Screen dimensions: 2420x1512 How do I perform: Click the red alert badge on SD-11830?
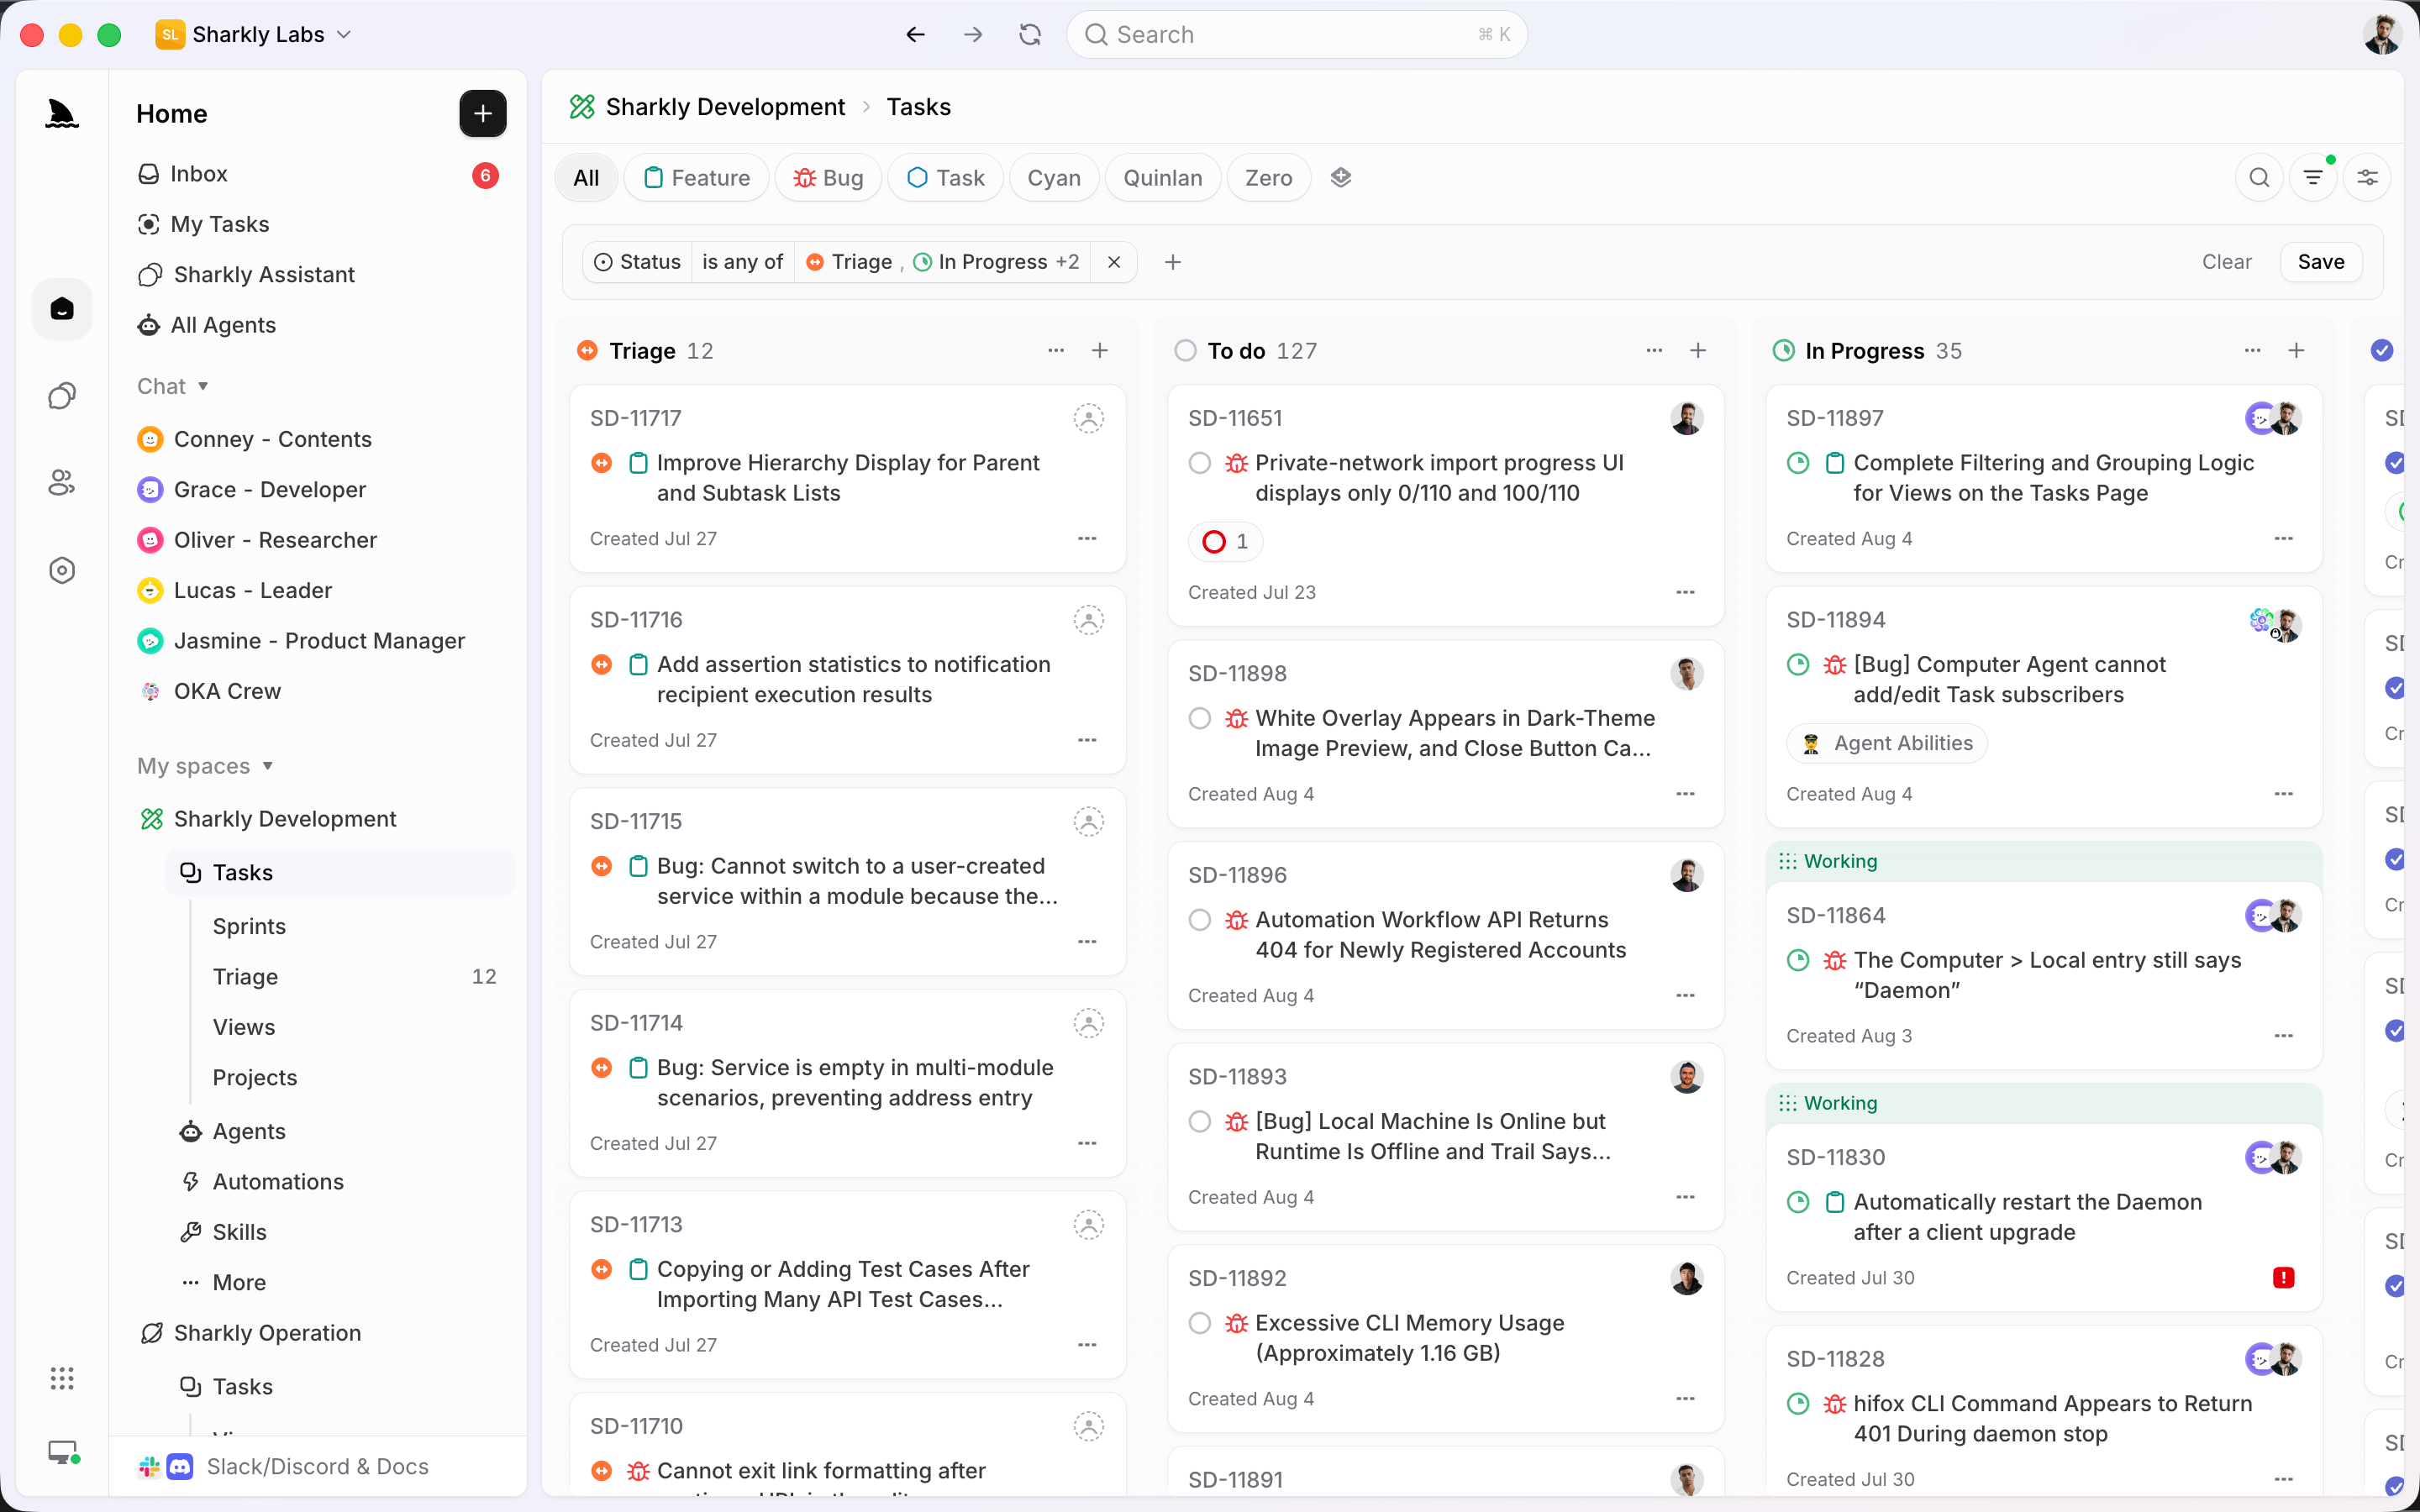2284,1278
